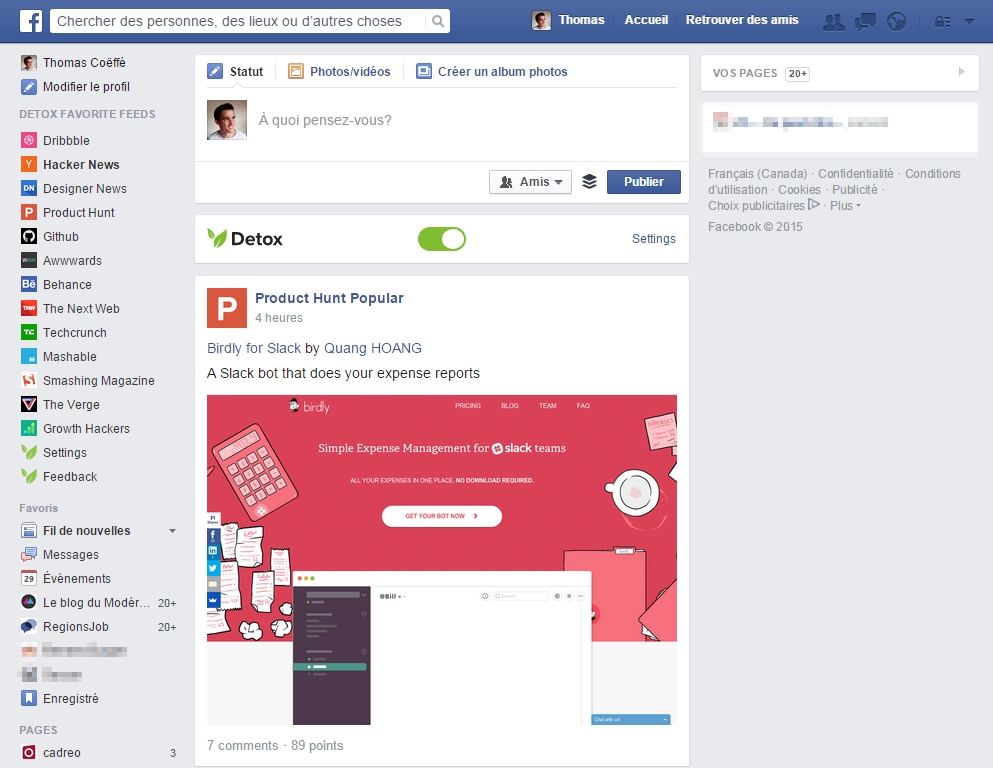
Task: Click the Behance Bē icon
Action: [29, 284]
